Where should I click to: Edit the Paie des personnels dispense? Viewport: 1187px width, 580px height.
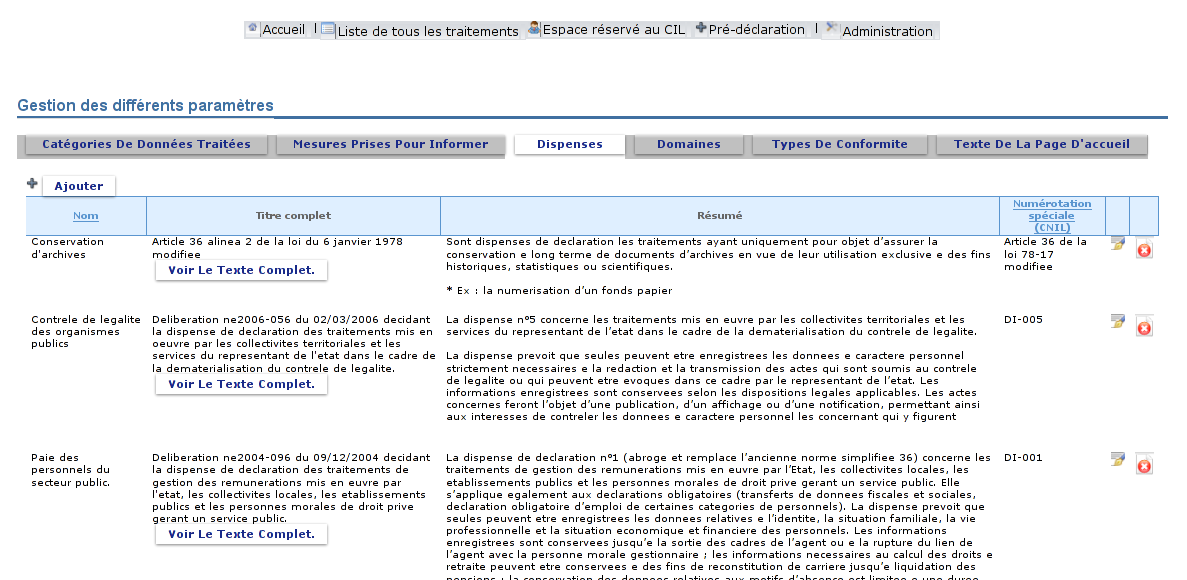click(x=1117, y=459)
